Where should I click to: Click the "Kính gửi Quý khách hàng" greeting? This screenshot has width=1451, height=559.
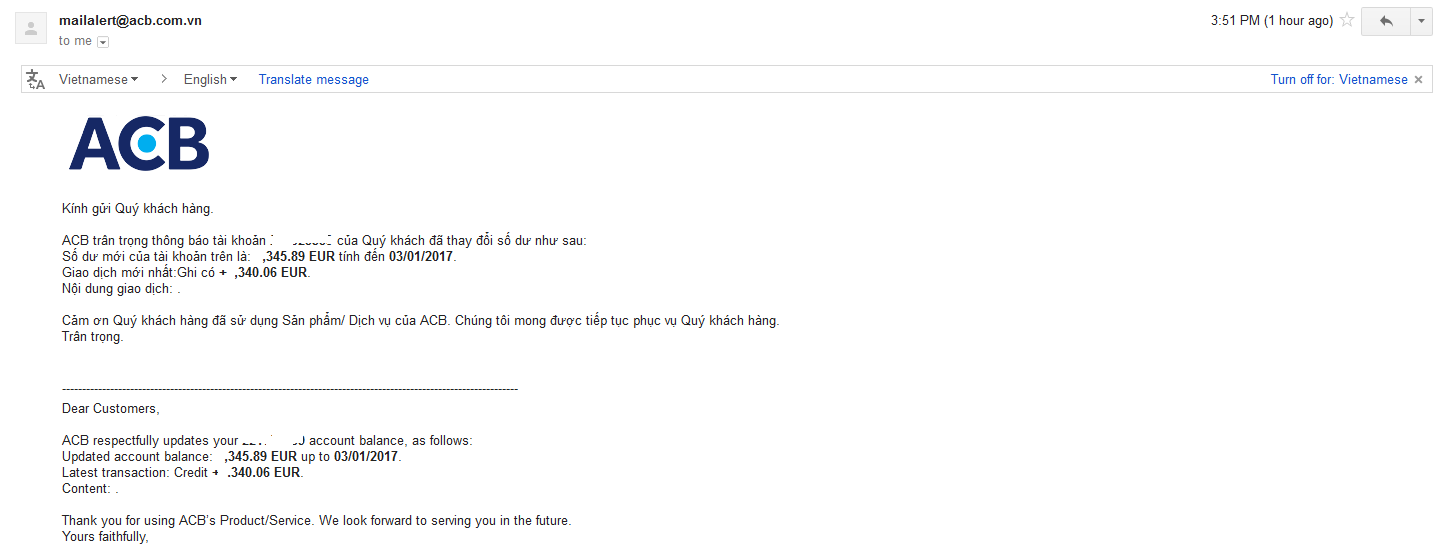click(137, 209)
